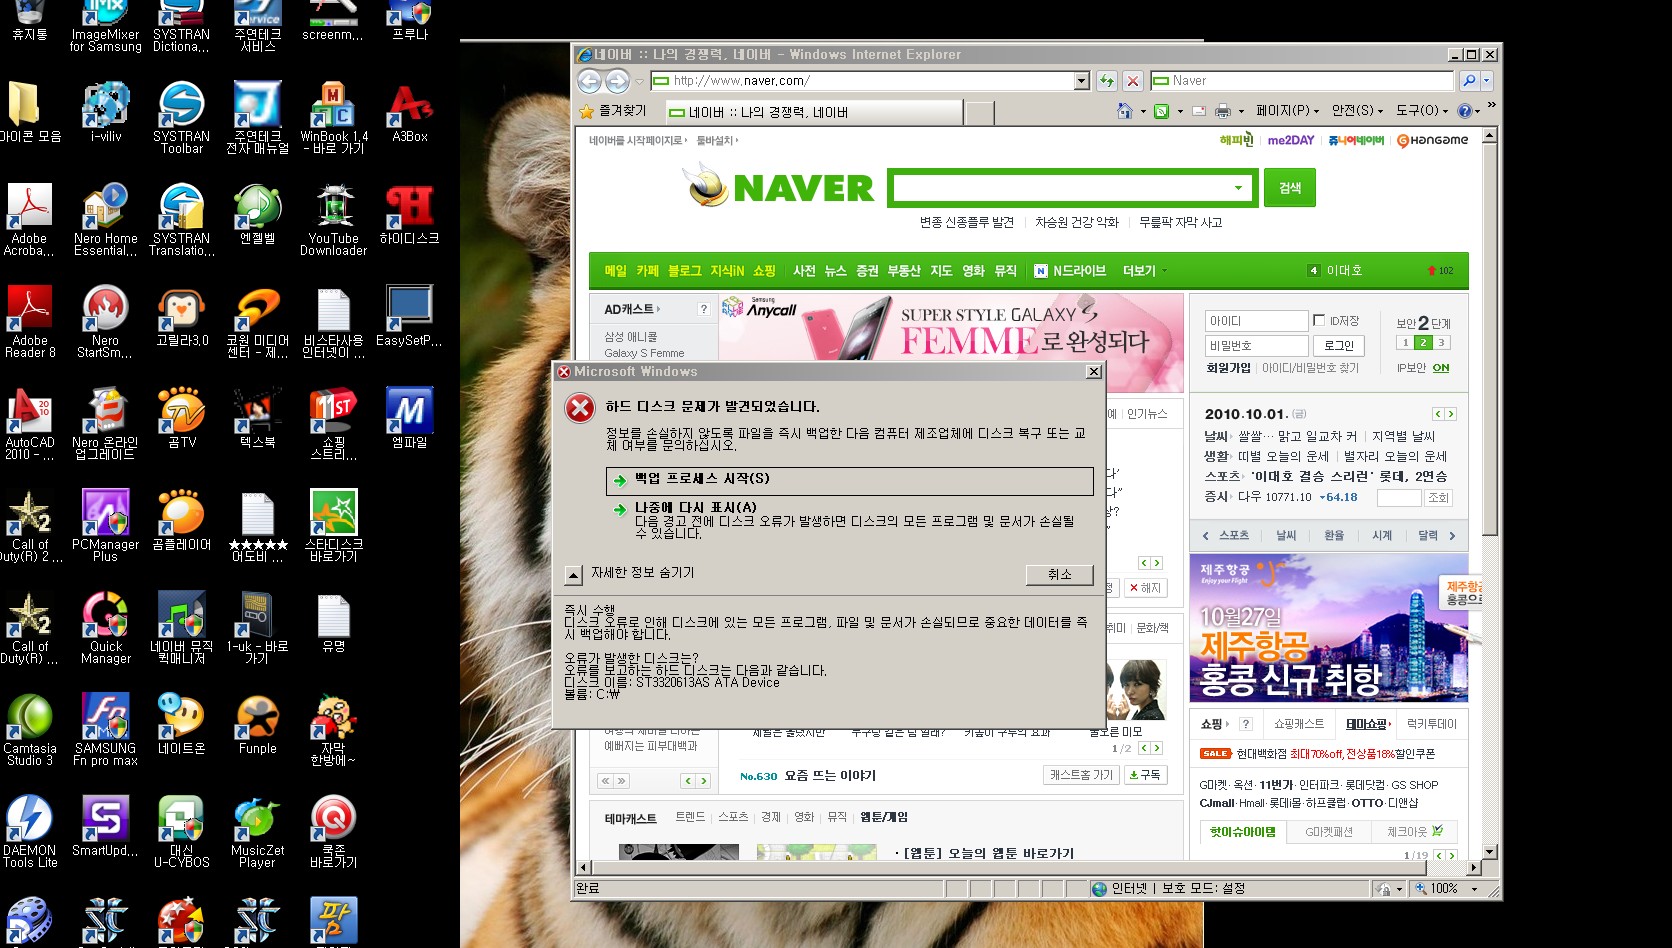
Task: Expand the 안전(S) dropdown menu
Action: tap(1357, 111)
